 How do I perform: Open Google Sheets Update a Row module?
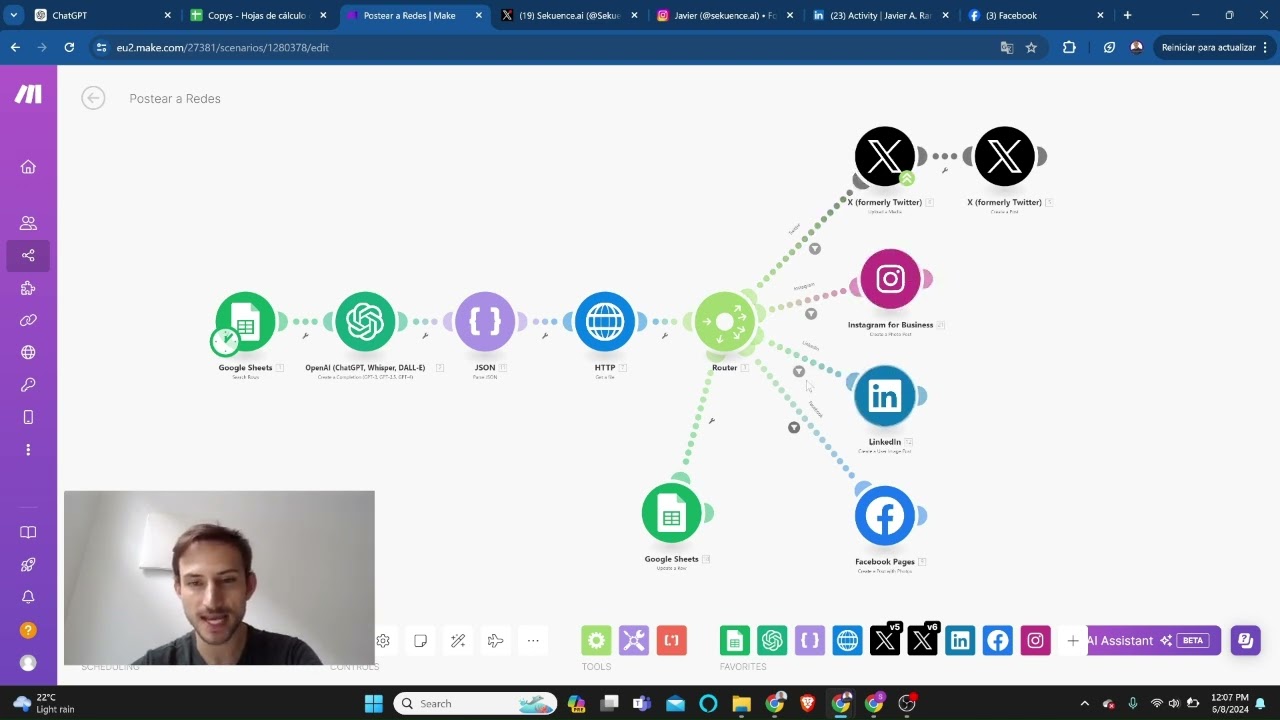coord(672,513)
